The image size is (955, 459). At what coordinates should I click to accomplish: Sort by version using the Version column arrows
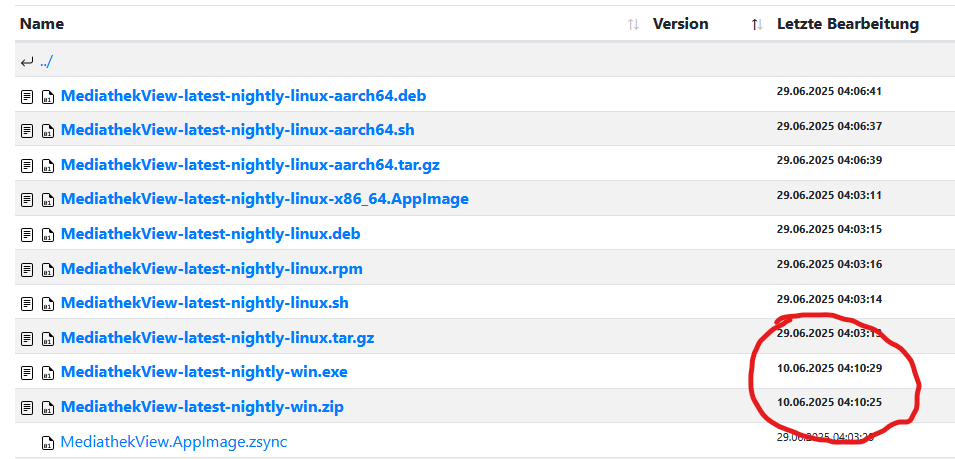point(757,24)
